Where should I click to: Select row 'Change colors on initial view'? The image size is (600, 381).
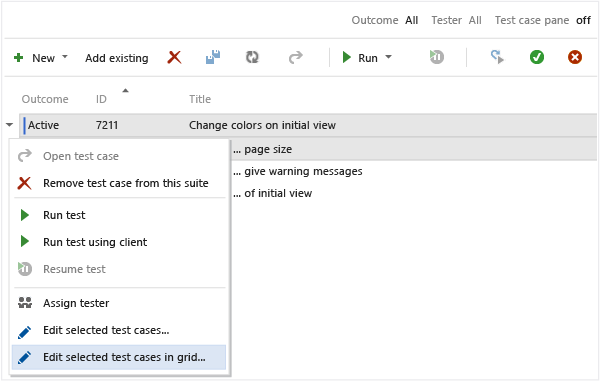pyautogui.click(x=308, y=125)
